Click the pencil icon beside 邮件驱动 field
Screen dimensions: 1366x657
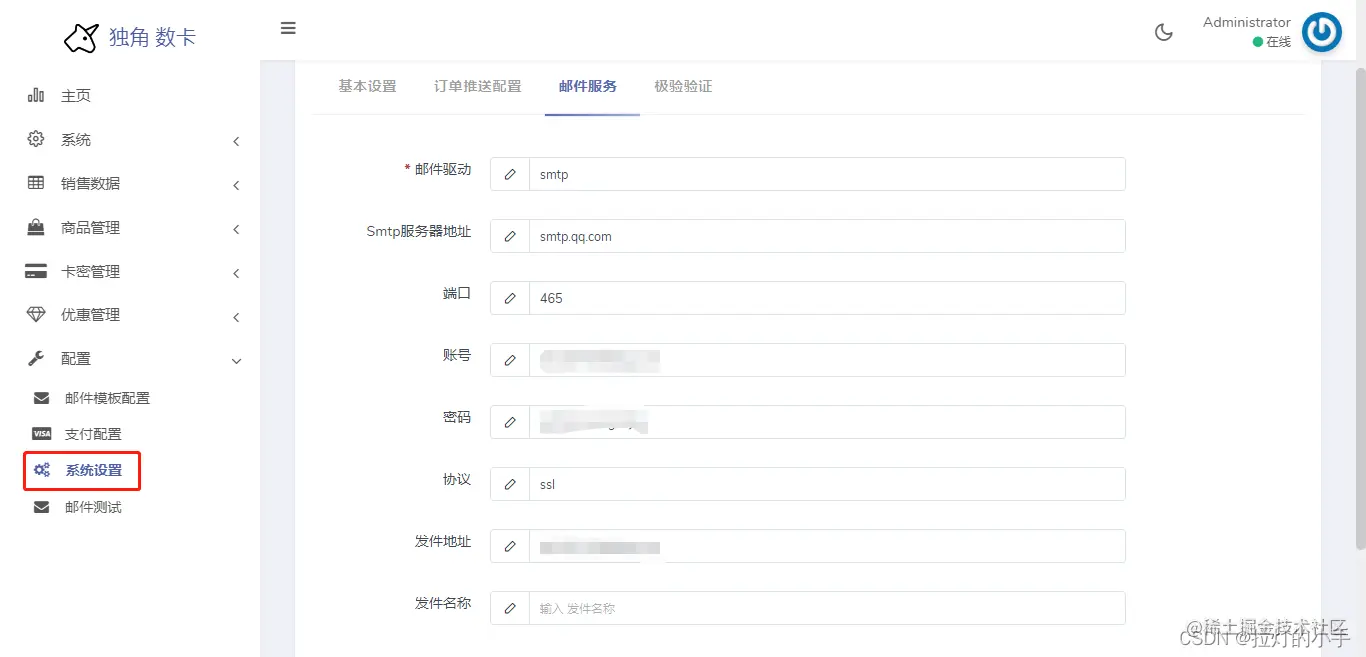pyautogui.click(x=509, y=173)
